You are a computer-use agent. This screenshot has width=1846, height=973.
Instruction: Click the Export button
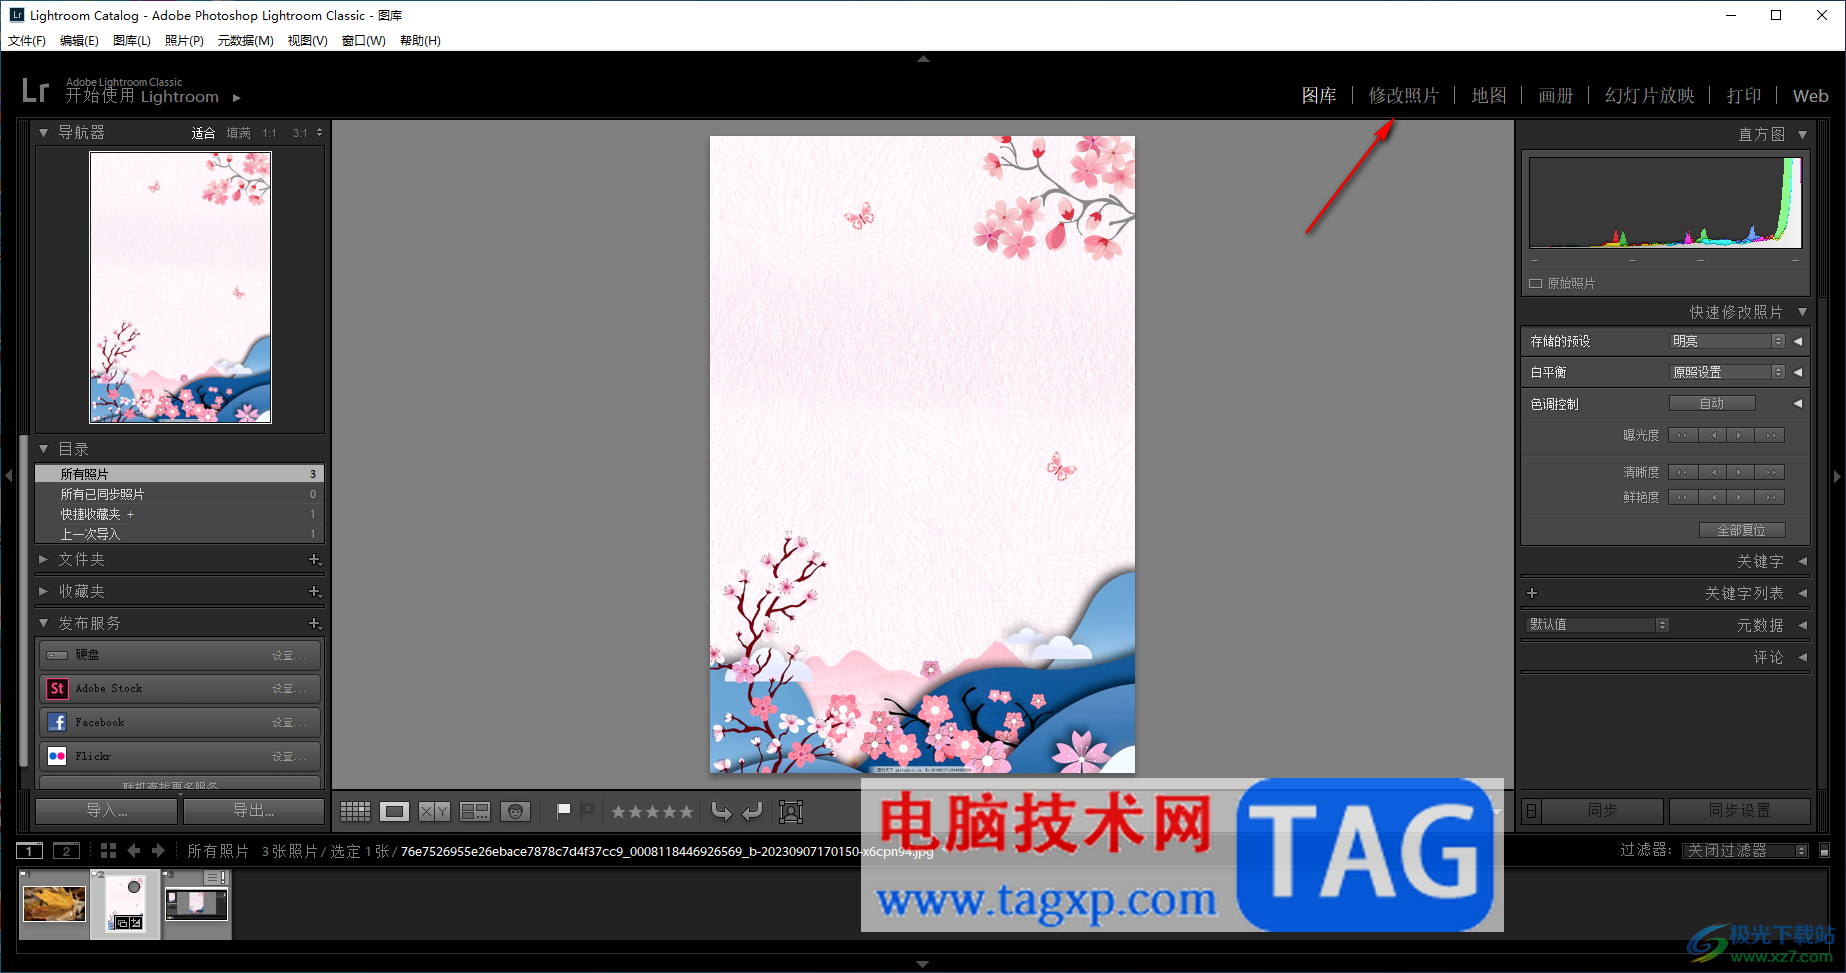(x=254, y=811)
